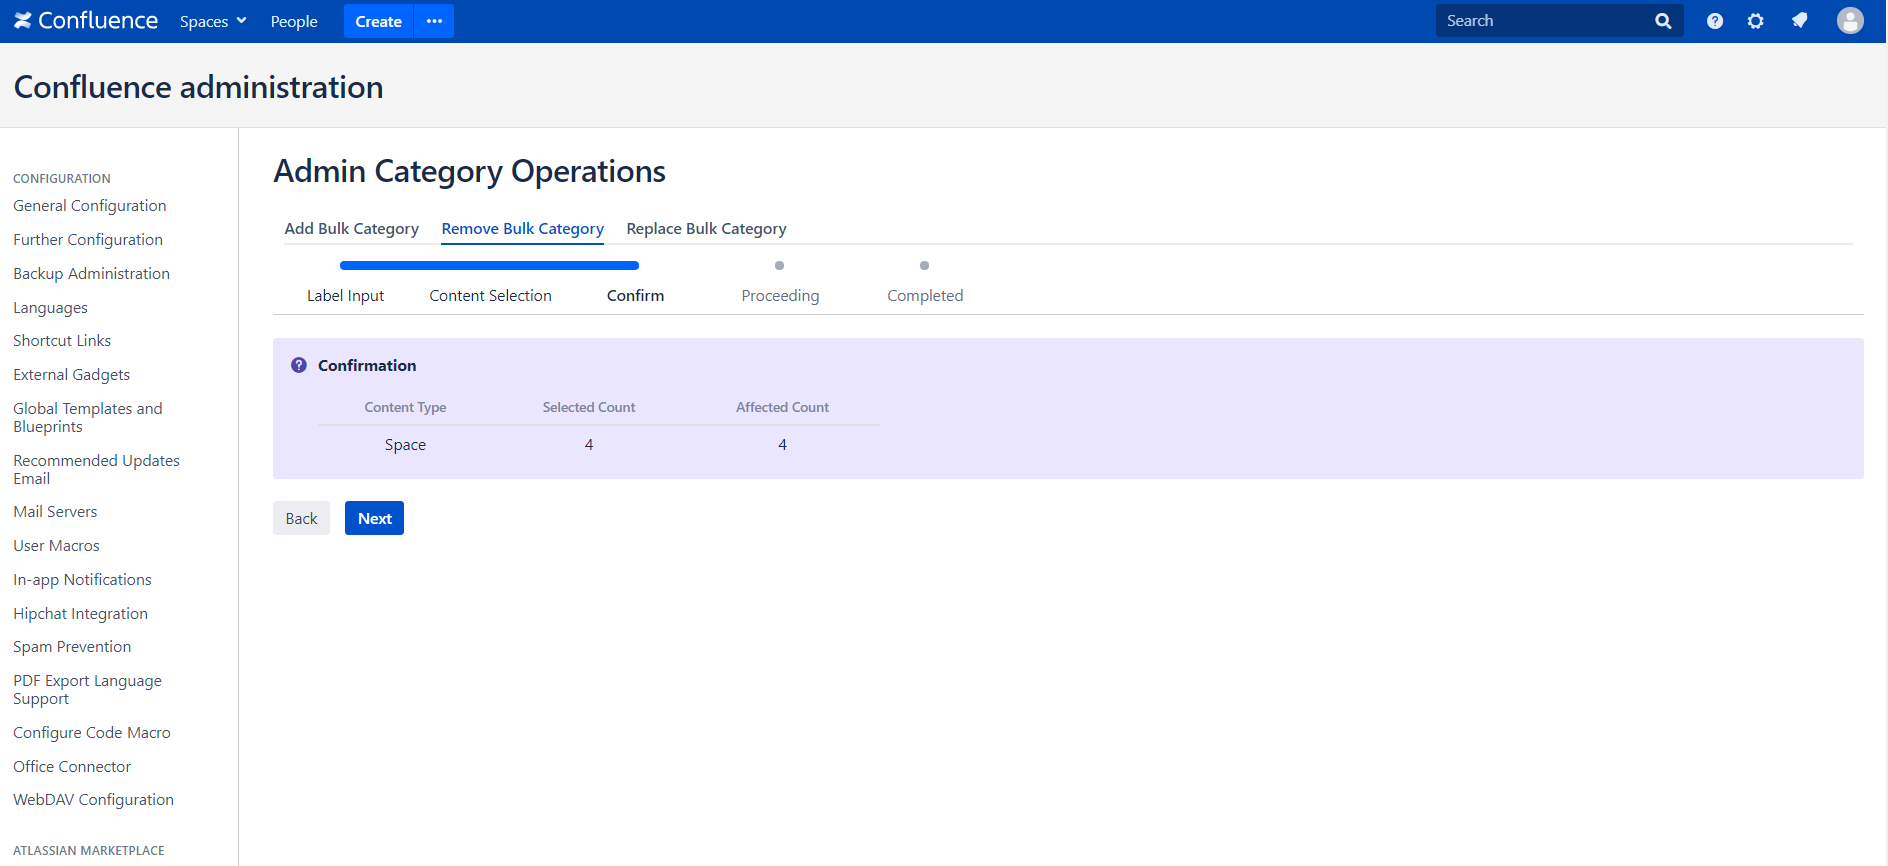The height and width of the screenshot is (866, 1888).
Task: Click the Back button
Action: (x=301, y=518)
